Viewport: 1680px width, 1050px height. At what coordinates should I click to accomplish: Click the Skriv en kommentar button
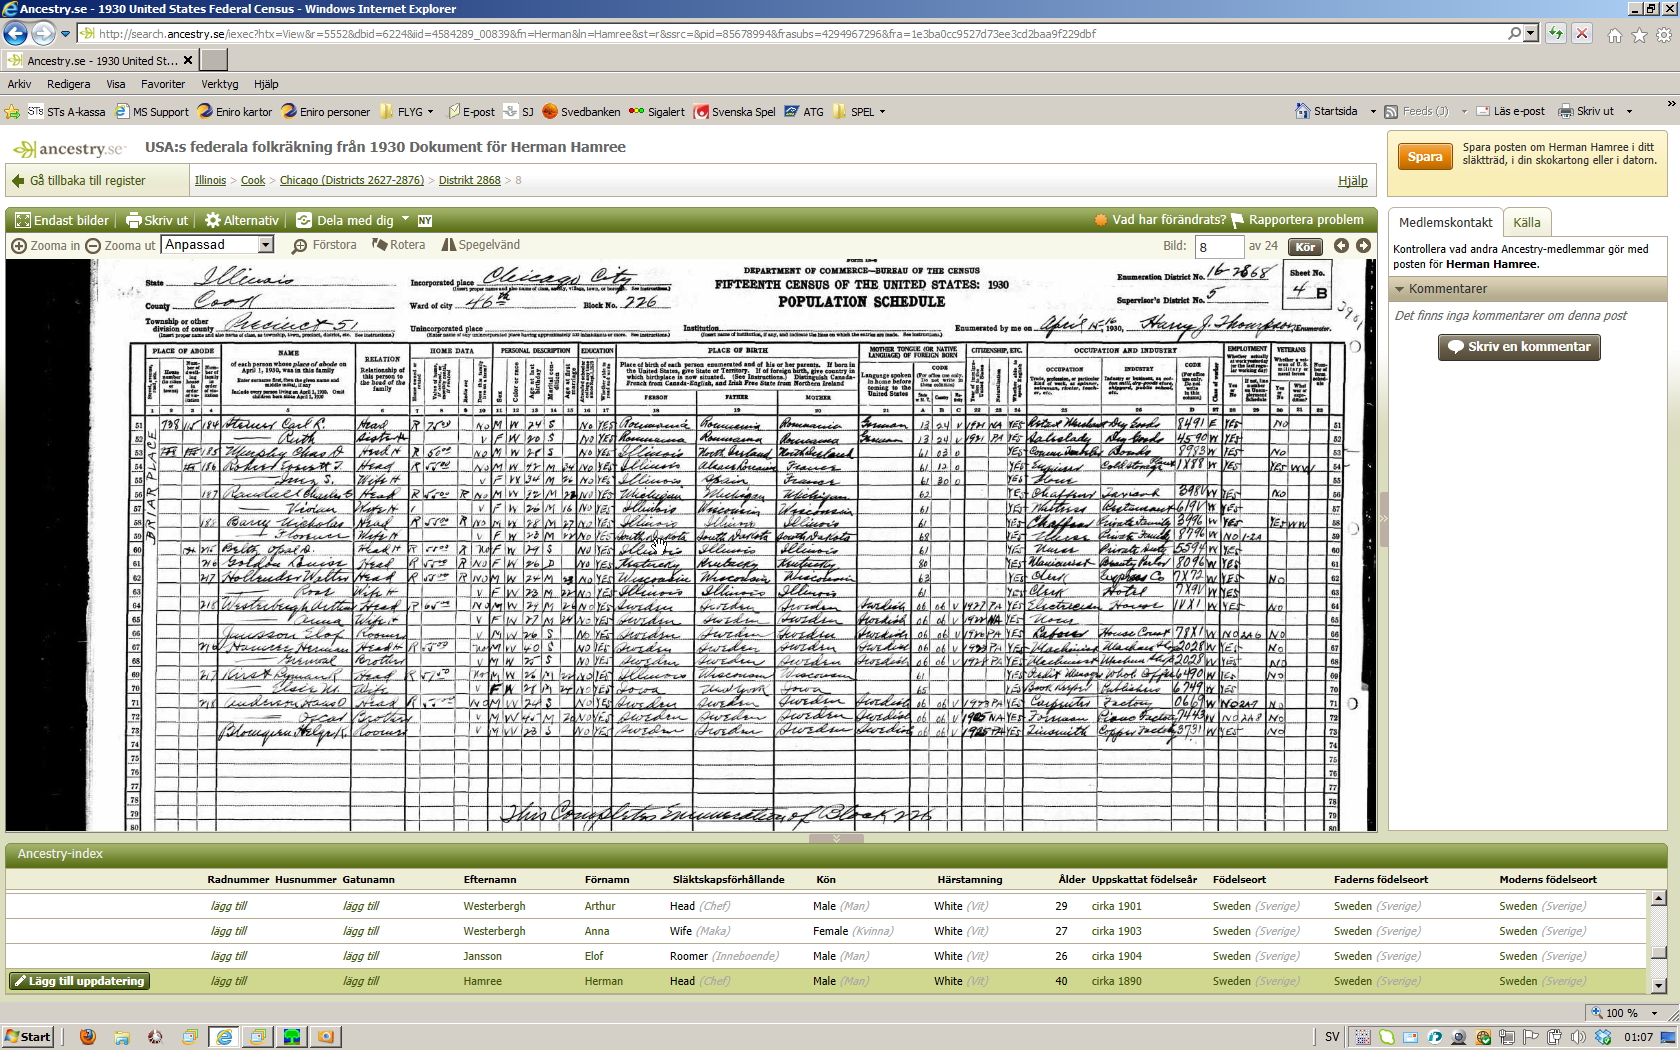click(1518, 347)
